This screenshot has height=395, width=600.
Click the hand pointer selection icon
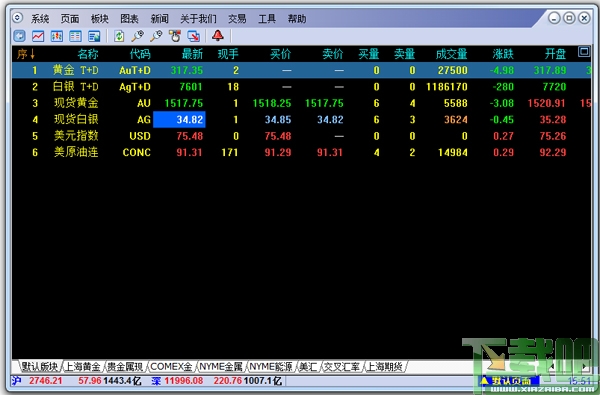(175, 36)
